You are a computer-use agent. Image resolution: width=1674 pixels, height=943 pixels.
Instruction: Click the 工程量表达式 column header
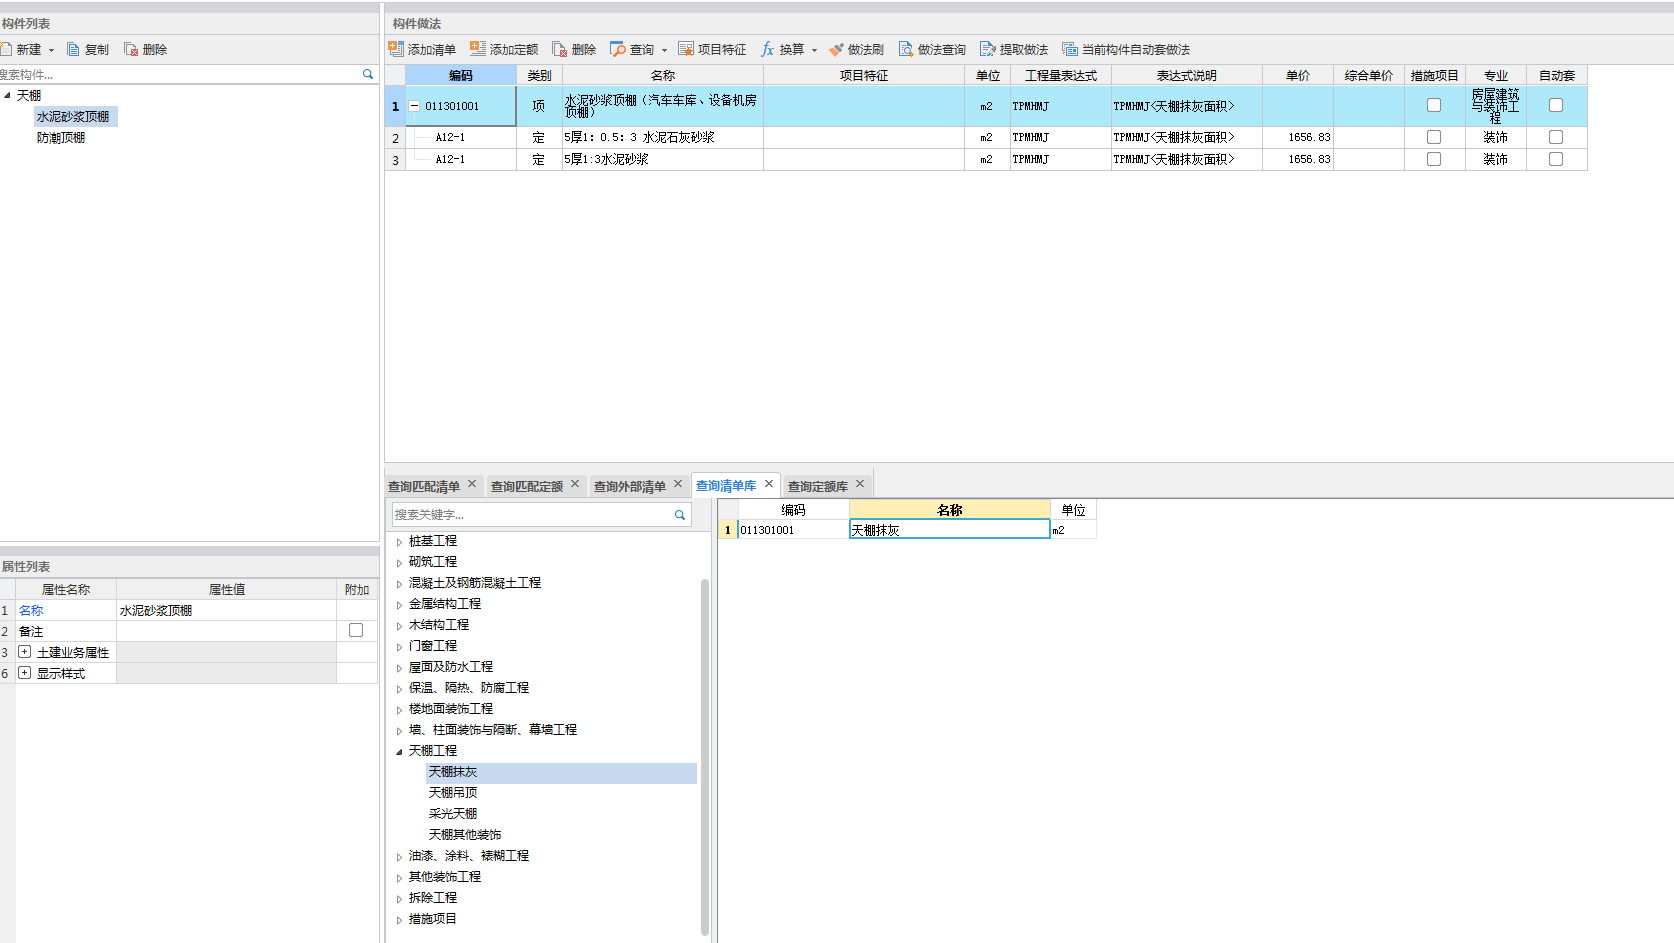coord(1060,76)
